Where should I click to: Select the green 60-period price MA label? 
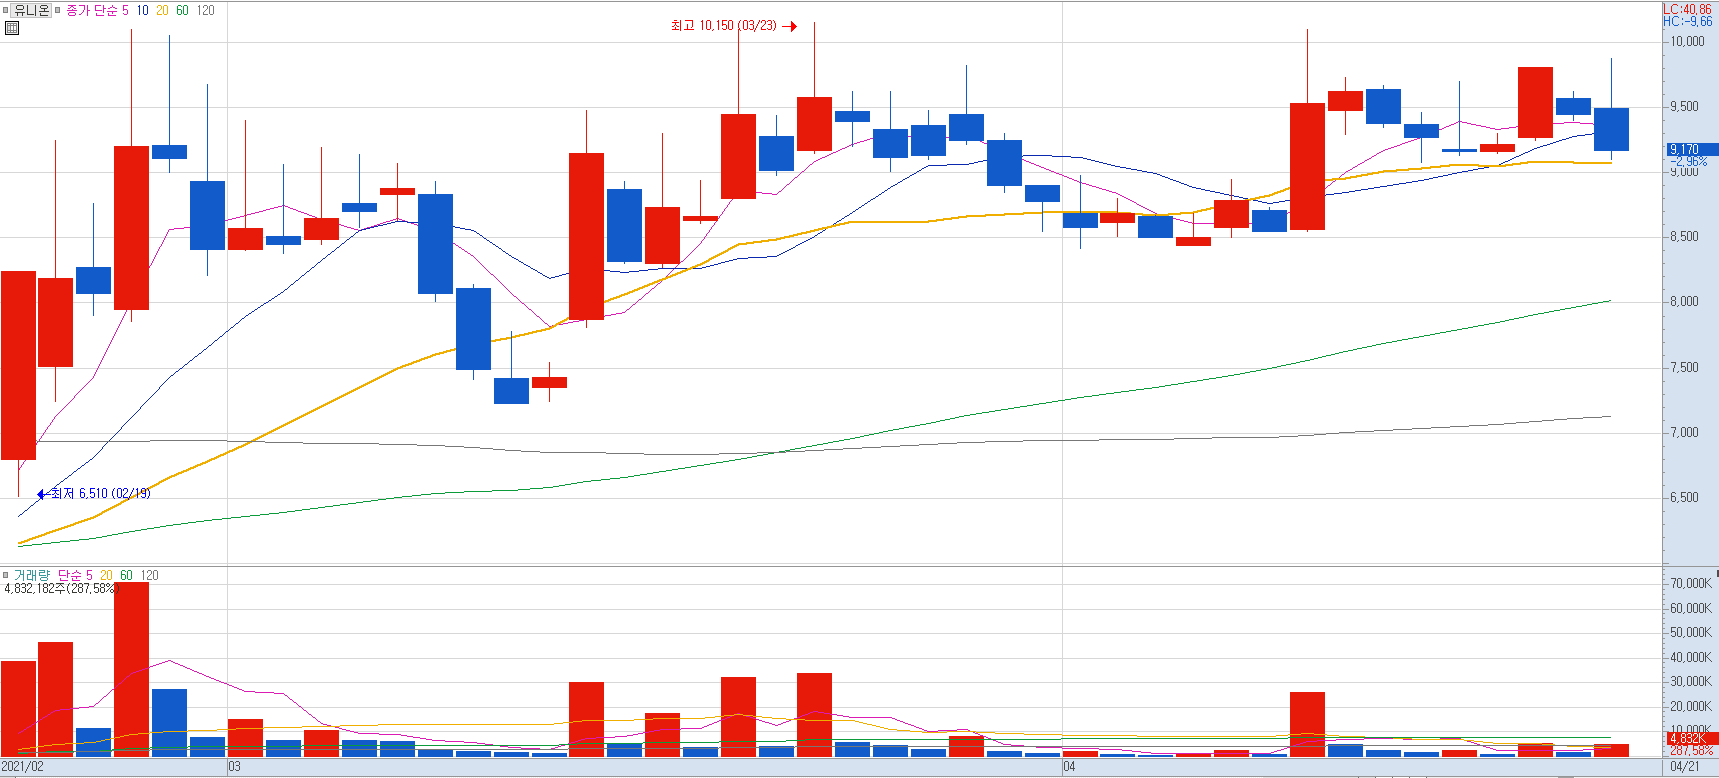coord(182,10)
